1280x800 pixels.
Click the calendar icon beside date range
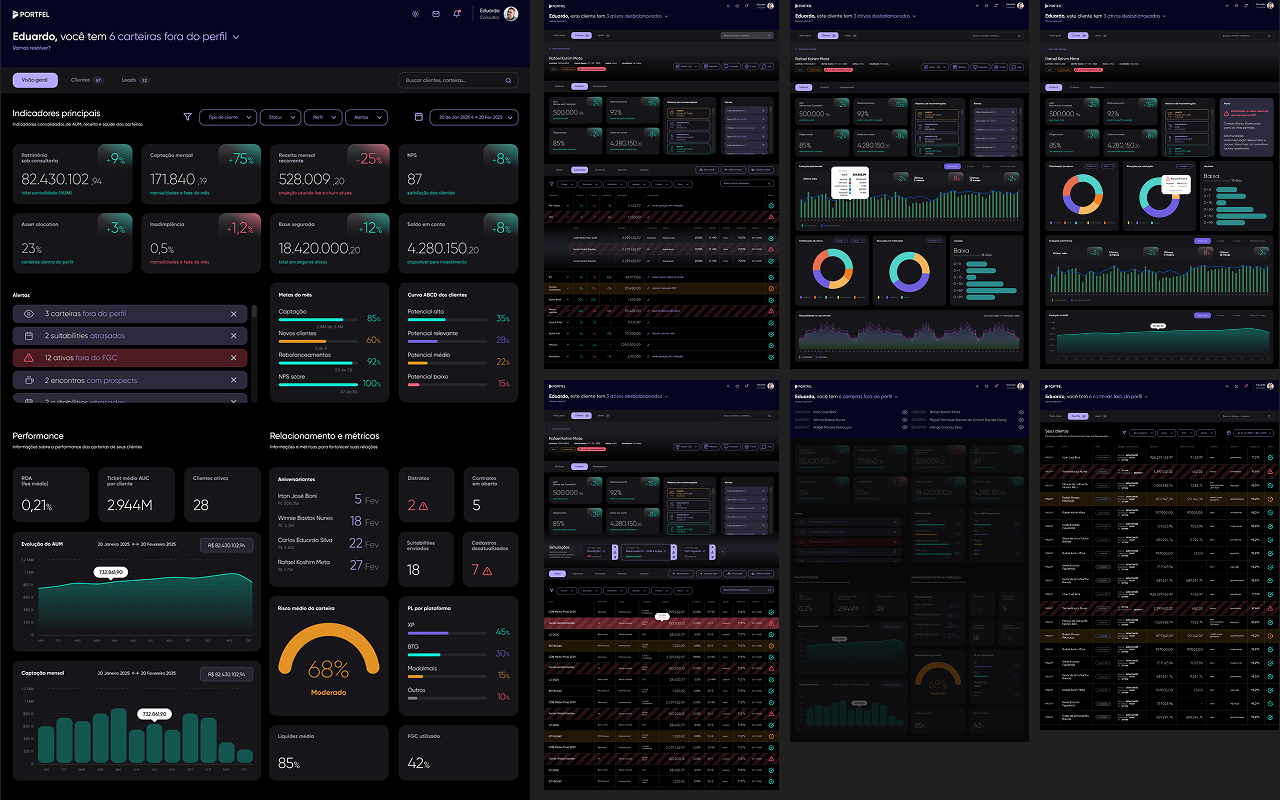(x=418, y=117)
